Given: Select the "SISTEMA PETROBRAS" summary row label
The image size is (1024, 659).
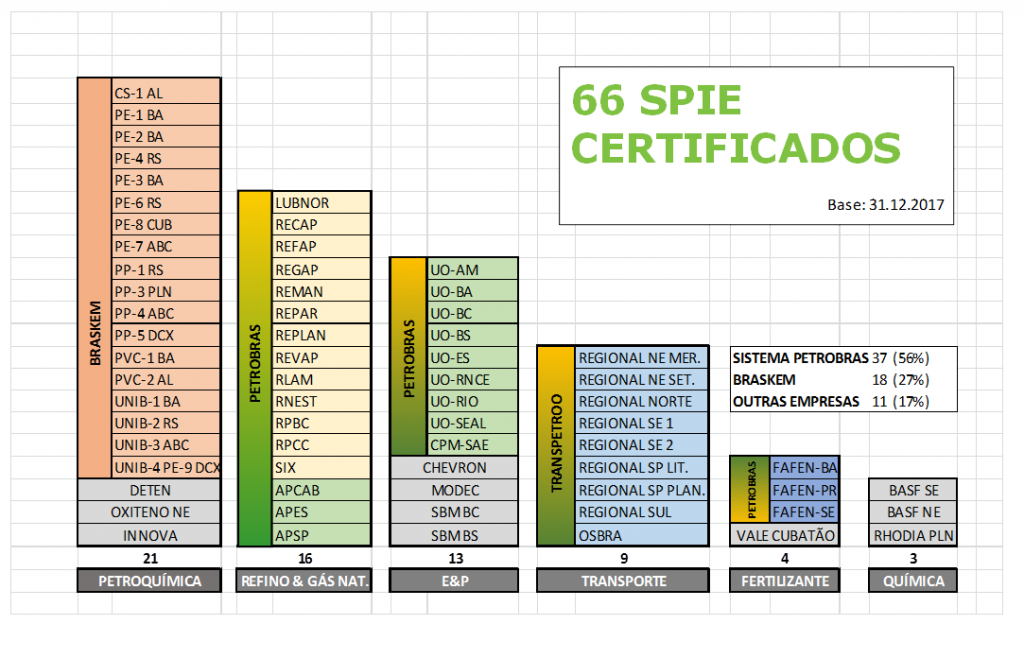Looking at the screenshot, I should coord(800,358).
